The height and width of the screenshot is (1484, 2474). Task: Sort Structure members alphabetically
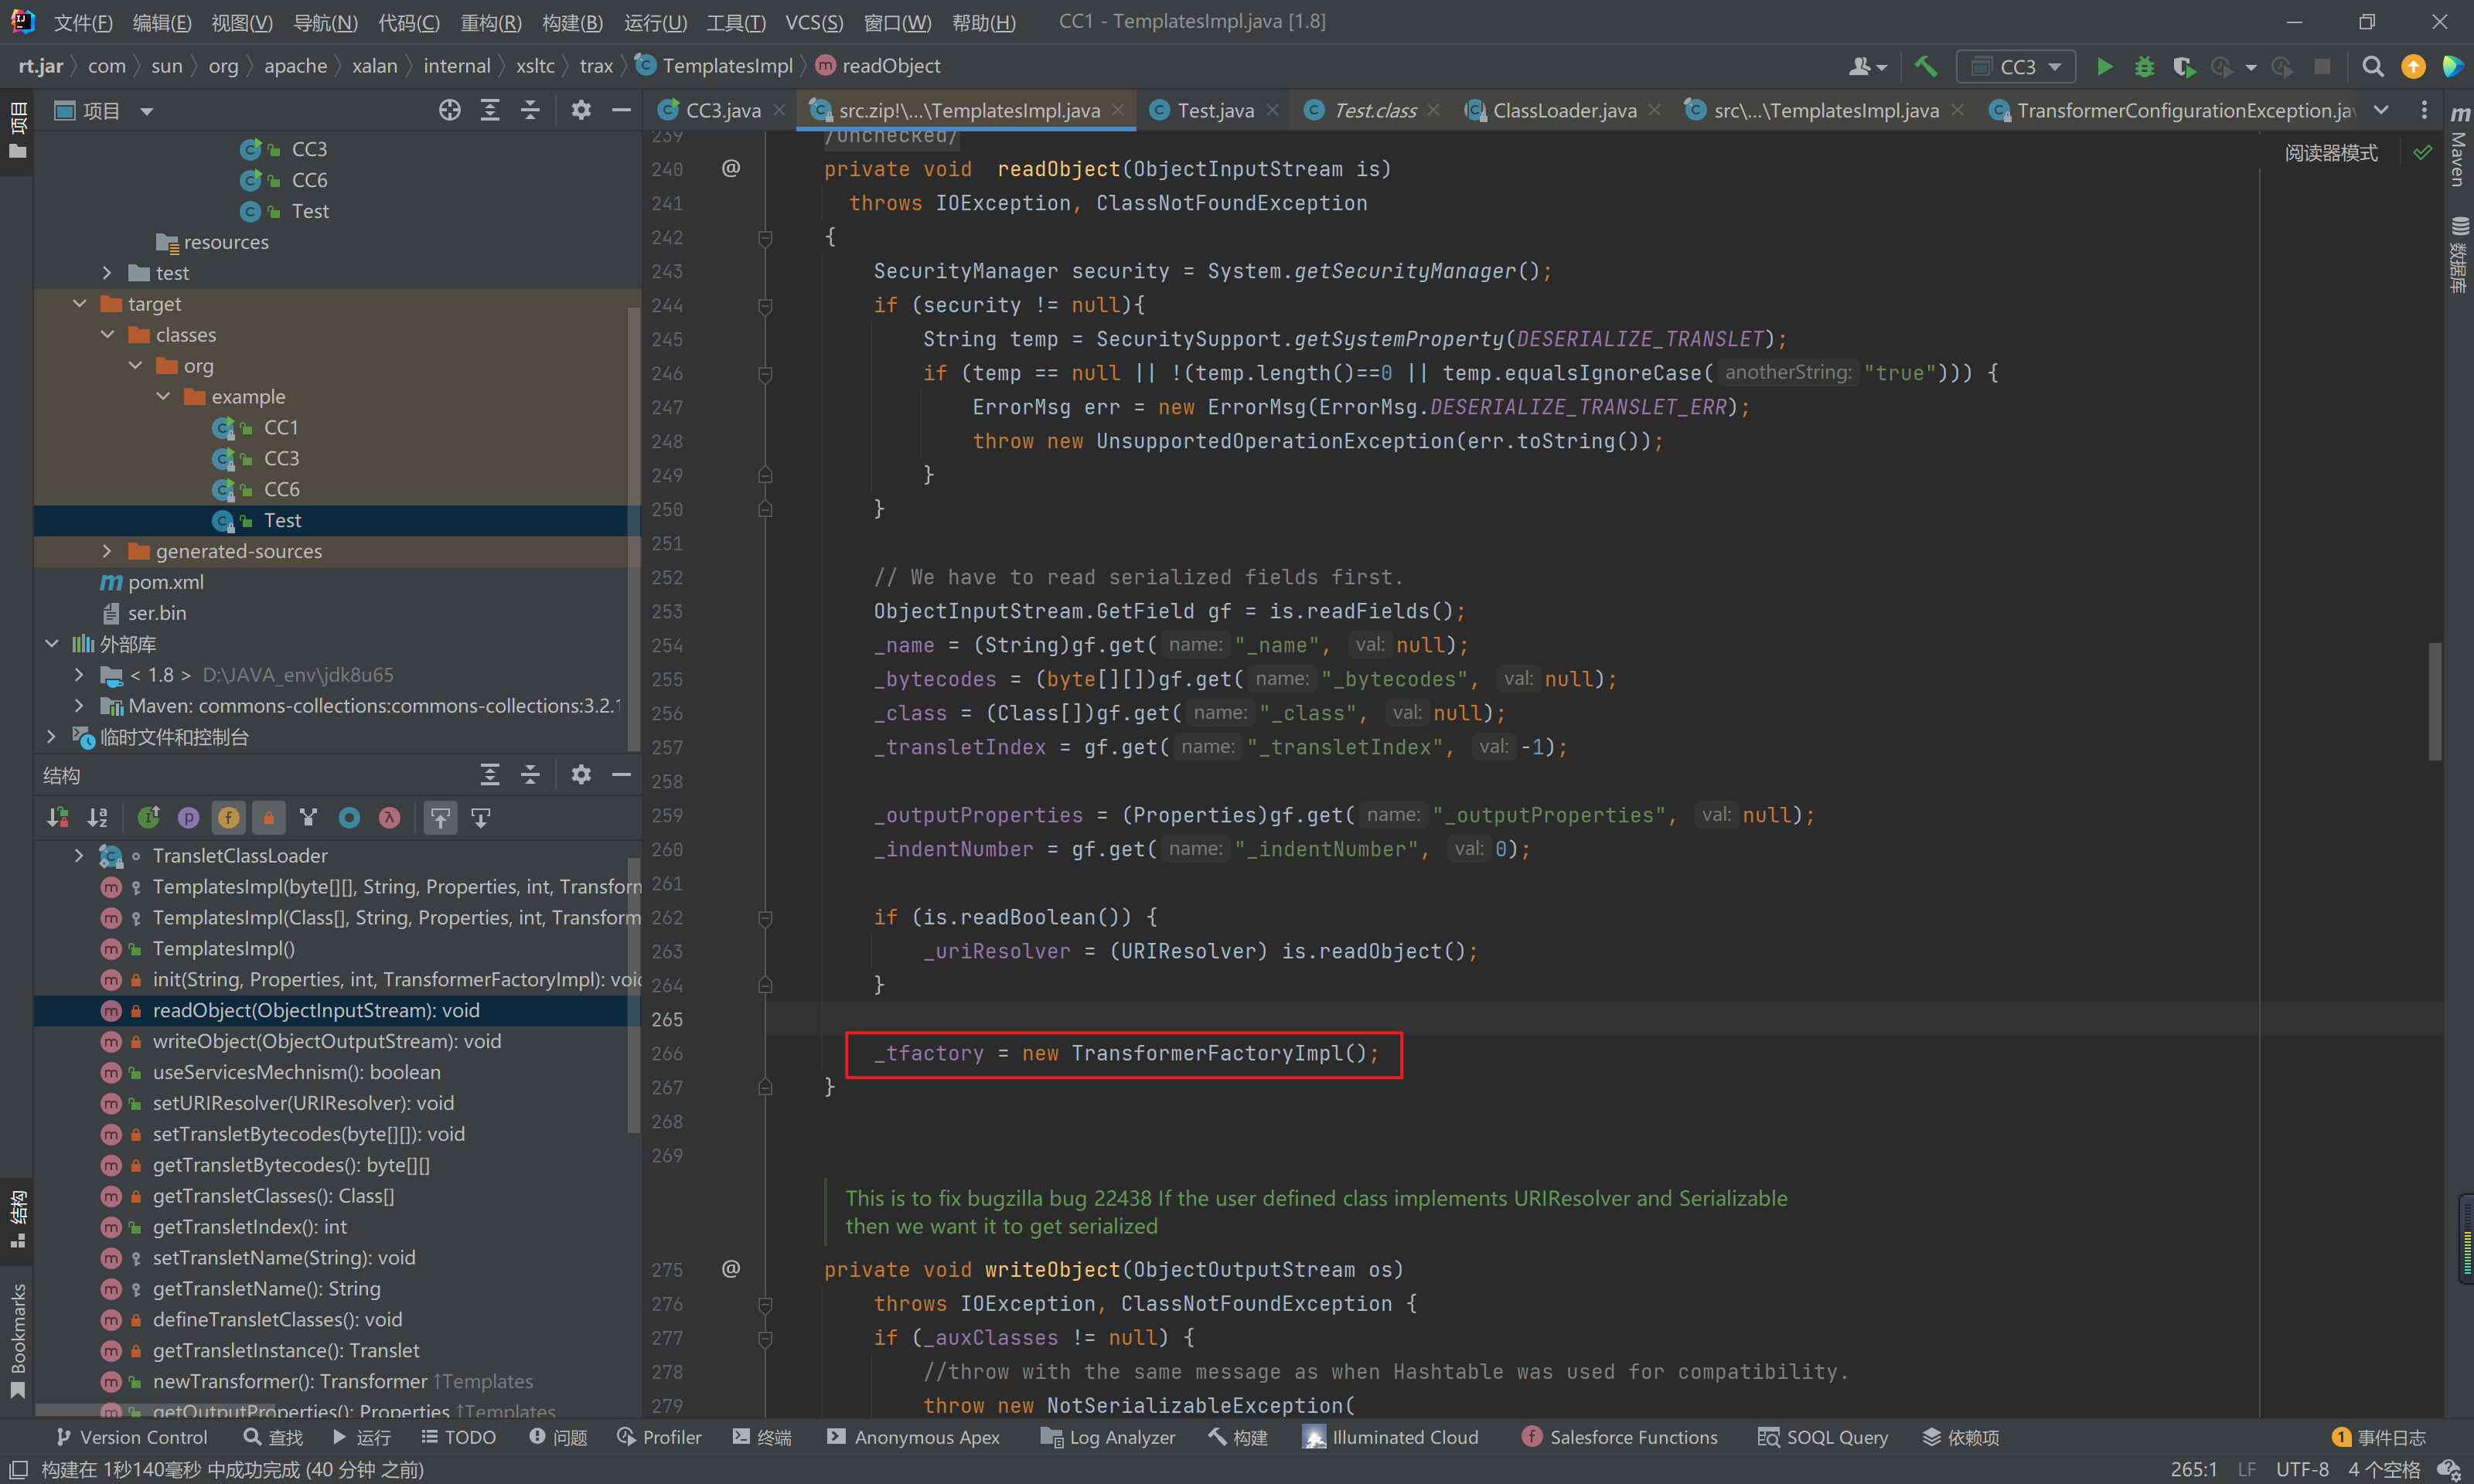(97, 817)
